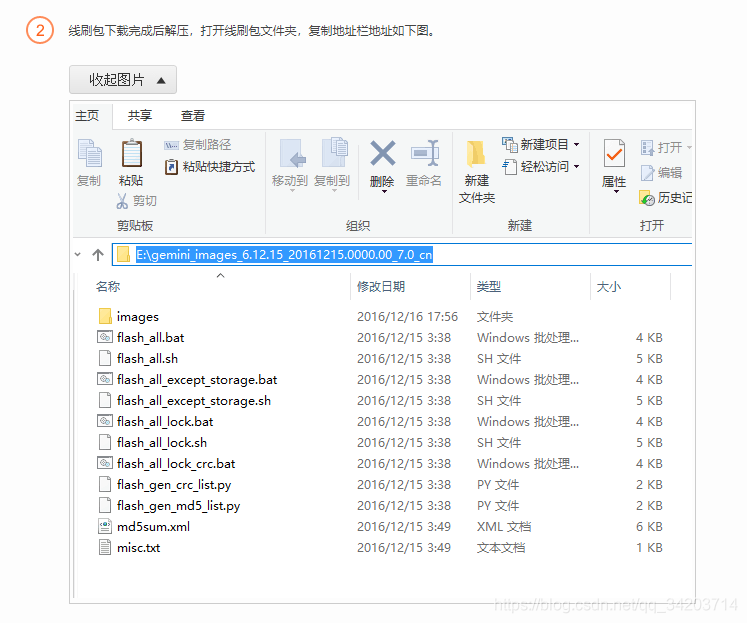
Task: Click 文本文档 type cell
Action: [x=501, y=547]
